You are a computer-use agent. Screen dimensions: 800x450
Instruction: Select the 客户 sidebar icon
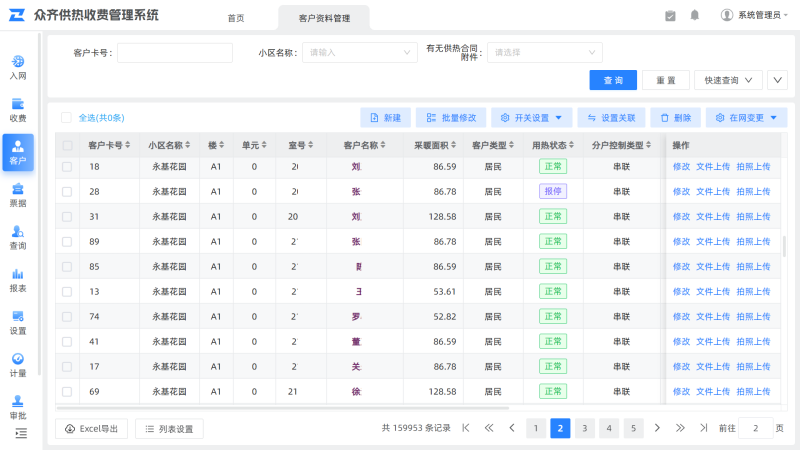pyautogui.click(x=18, y=152)
